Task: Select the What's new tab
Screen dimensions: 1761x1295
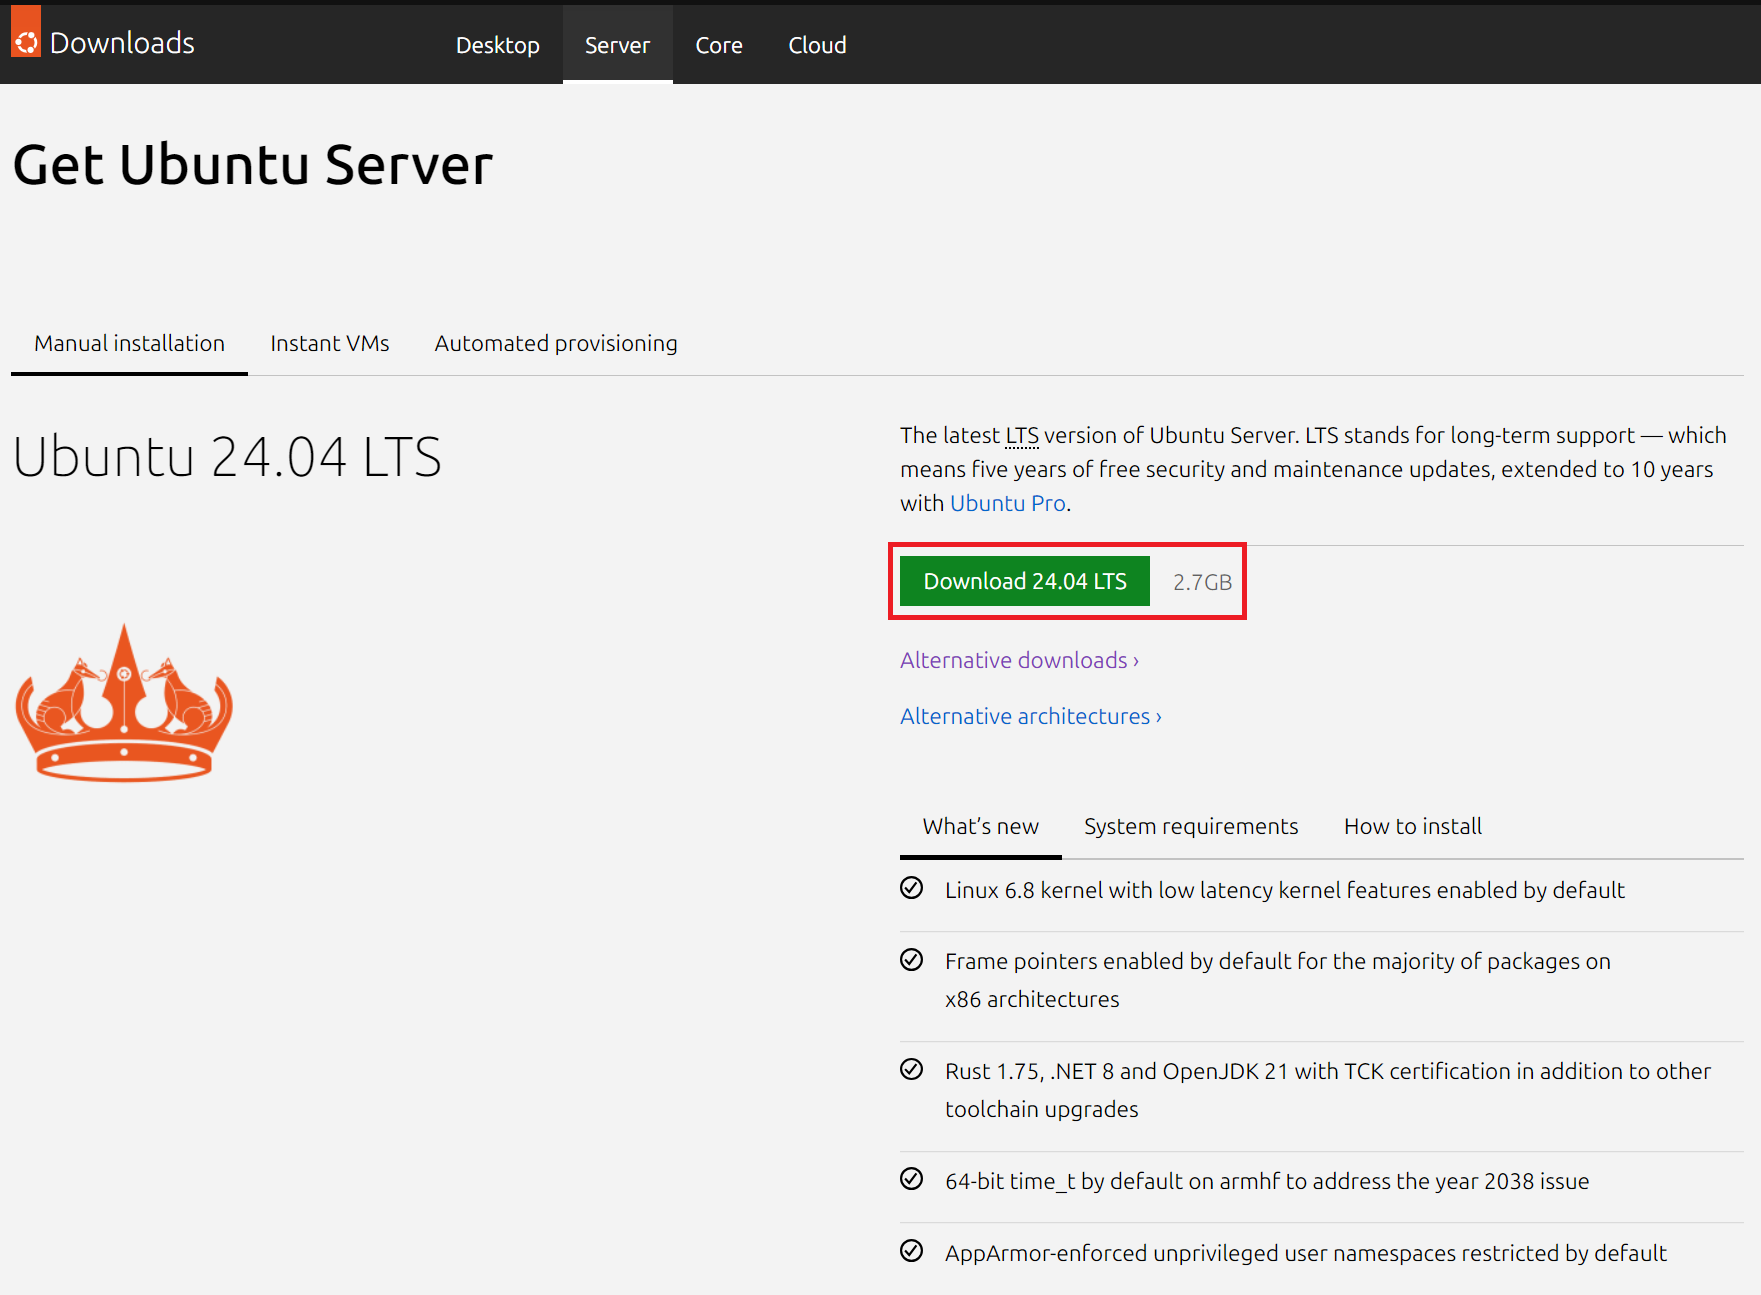Action: click(x=981, y=826)
